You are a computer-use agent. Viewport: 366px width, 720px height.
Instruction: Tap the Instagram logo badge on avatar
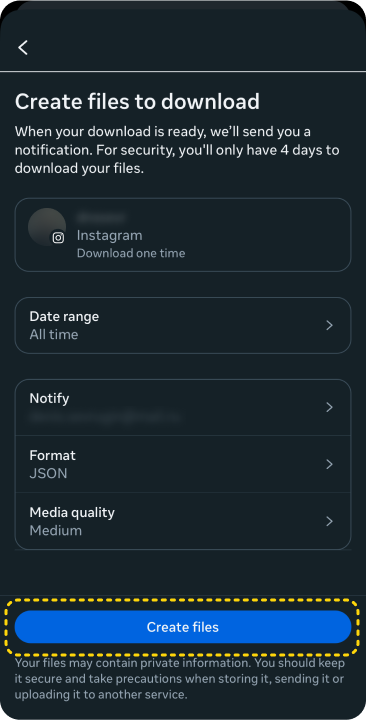pyautogui.click(x=58, y=238)
